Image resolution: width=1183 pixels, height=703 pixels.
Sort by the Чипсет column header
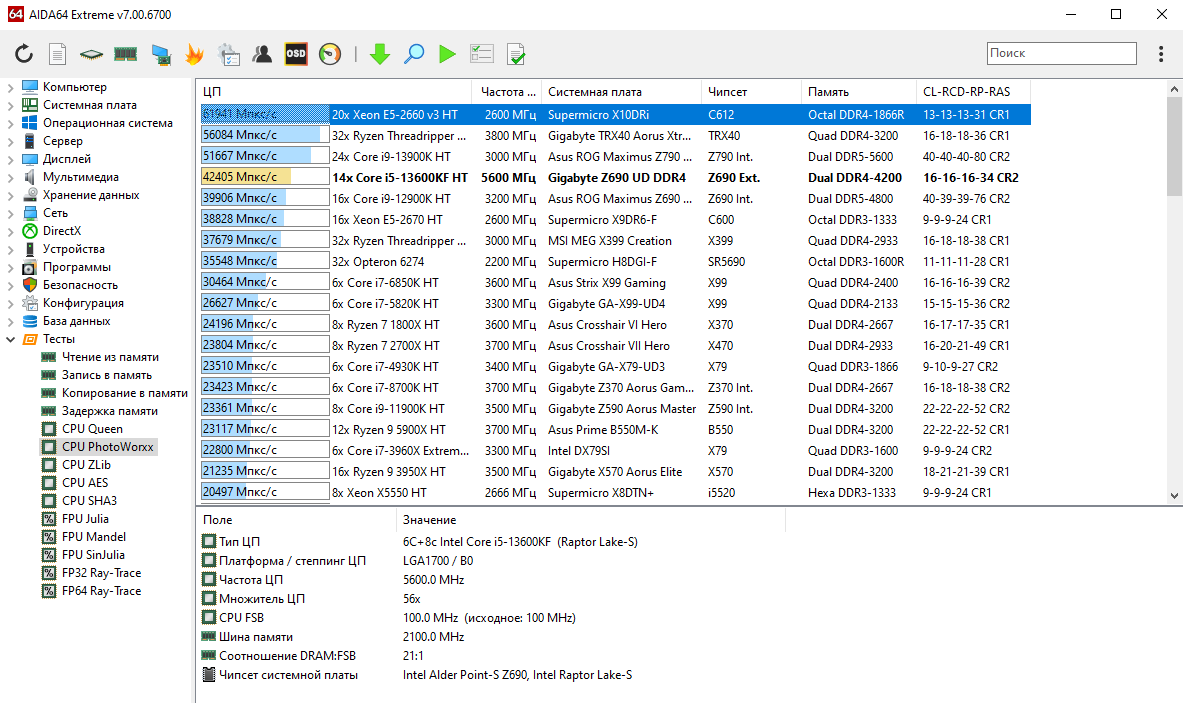(751, 91)
